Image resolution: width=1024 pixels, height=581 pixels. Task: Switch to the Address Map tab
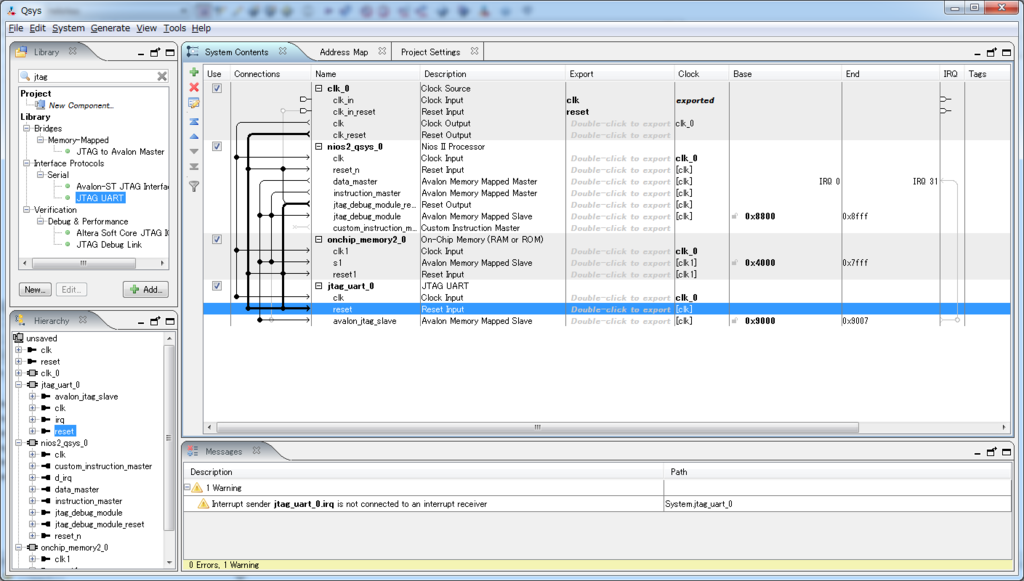click(344, 52)
